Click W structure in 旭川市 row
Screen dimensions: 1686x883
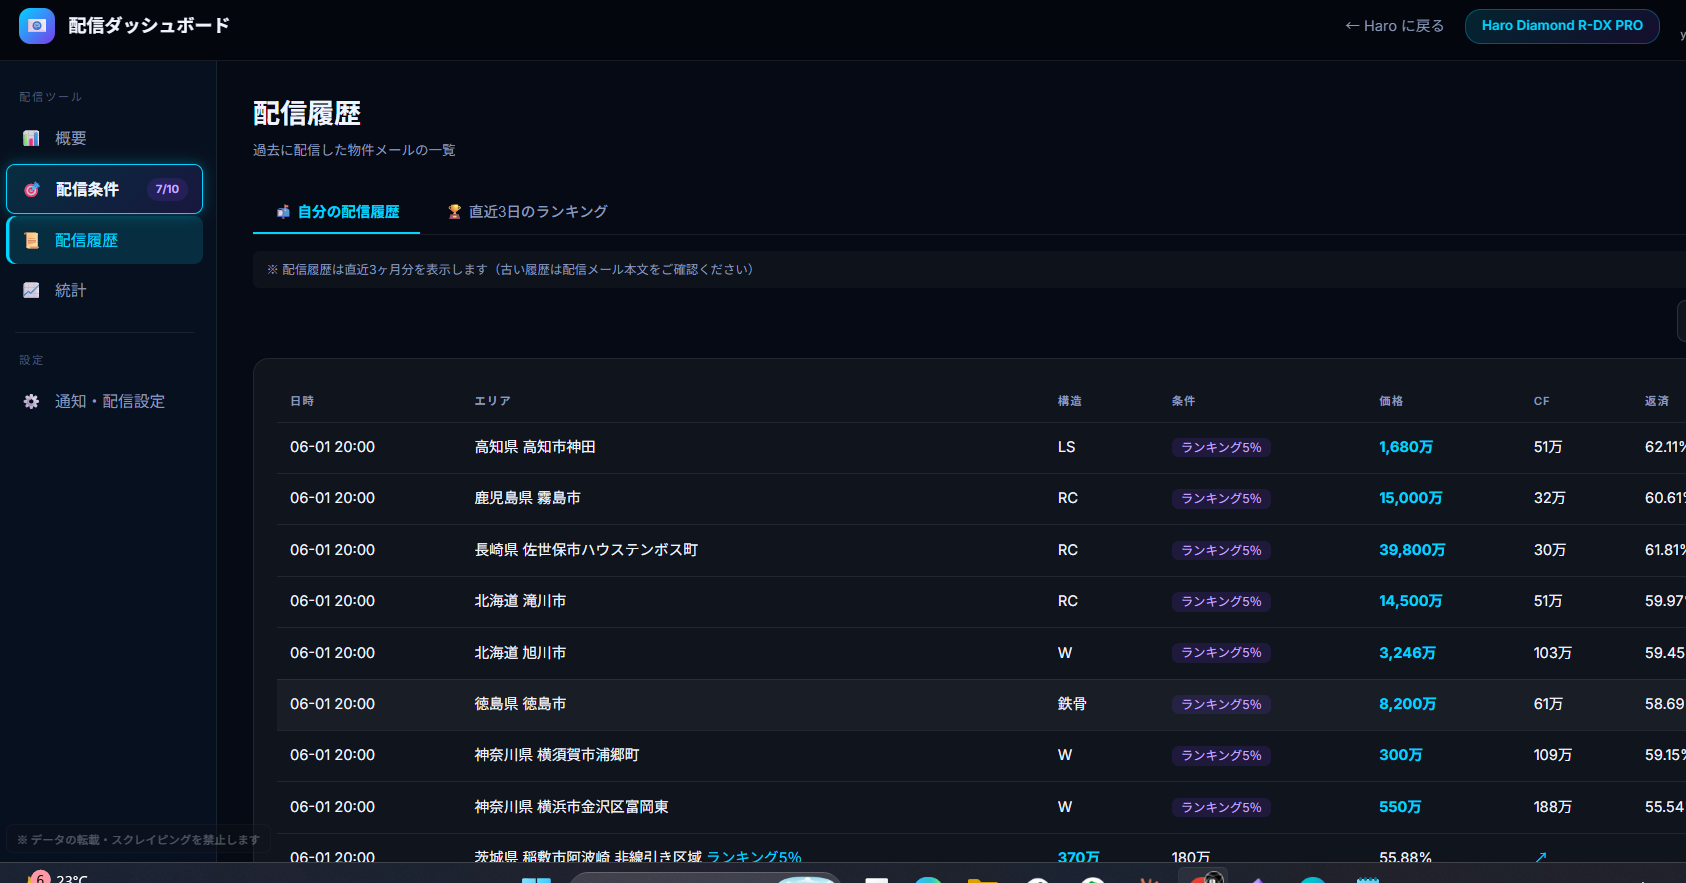pos(1065,653)
